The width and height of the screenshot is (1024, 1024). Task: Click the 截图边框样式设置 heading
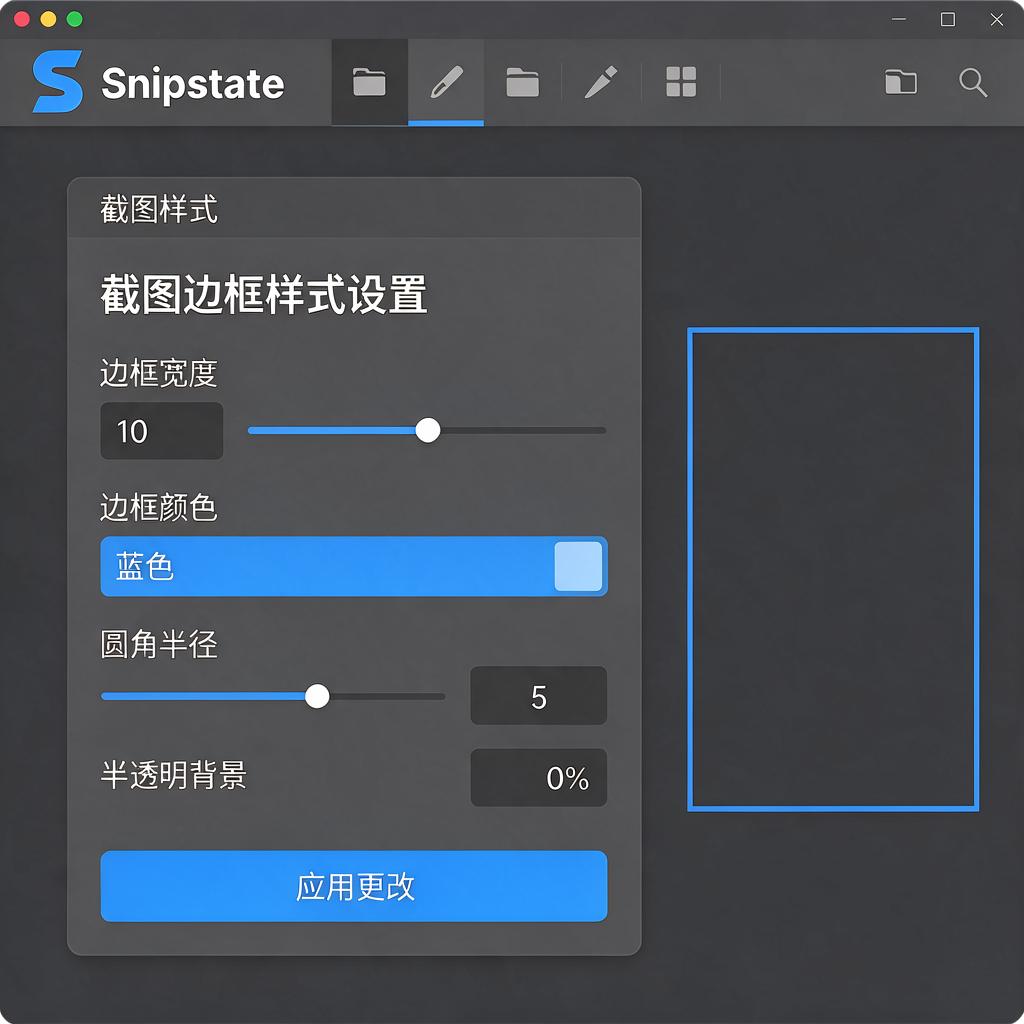tap(264, 295)
